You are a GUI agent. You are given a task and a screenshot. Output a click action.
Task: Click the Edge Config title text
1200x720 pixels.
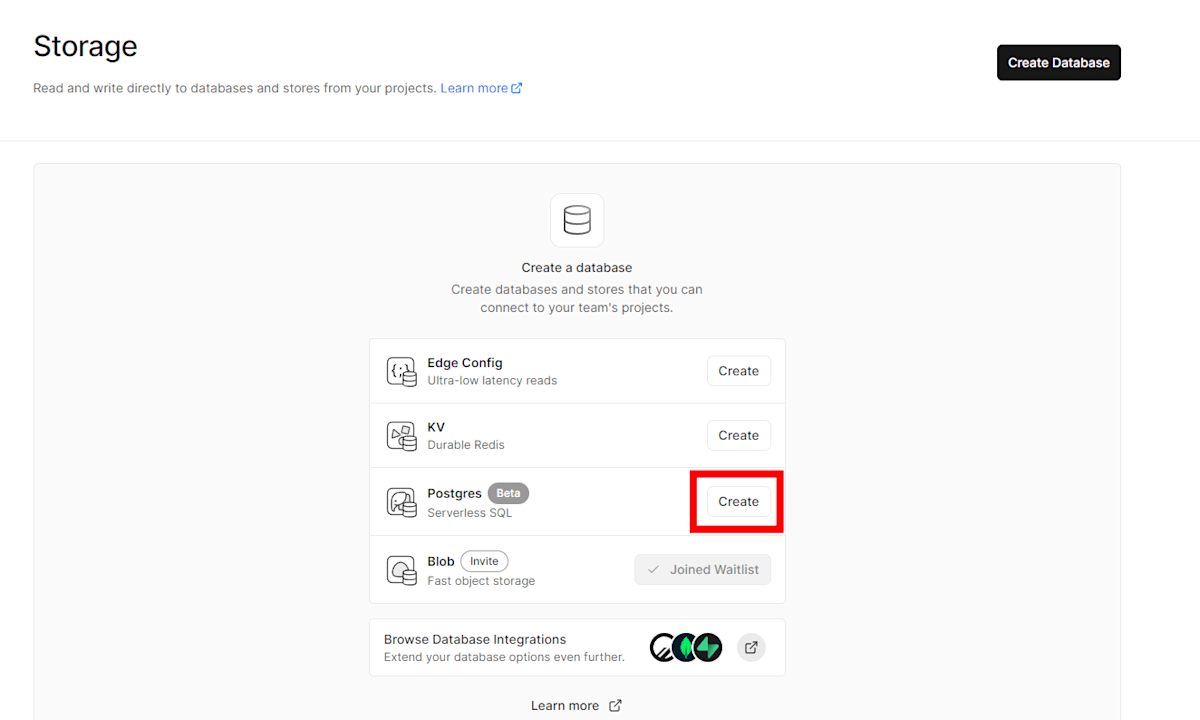click(465, 363)
